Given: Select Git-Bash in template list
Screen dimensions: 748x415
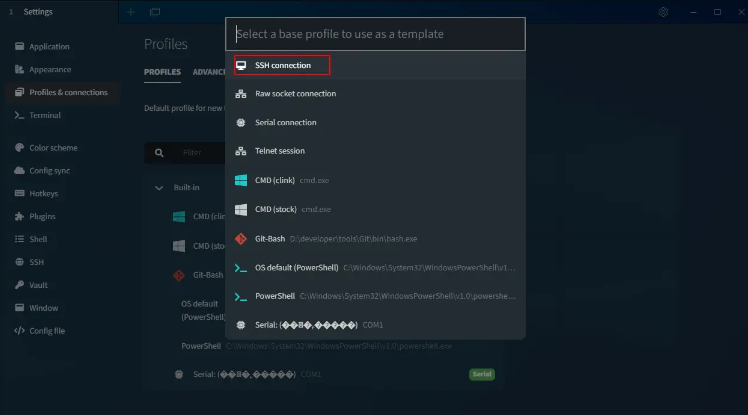Looking at the screenshot, I should [x=375, y=239].
